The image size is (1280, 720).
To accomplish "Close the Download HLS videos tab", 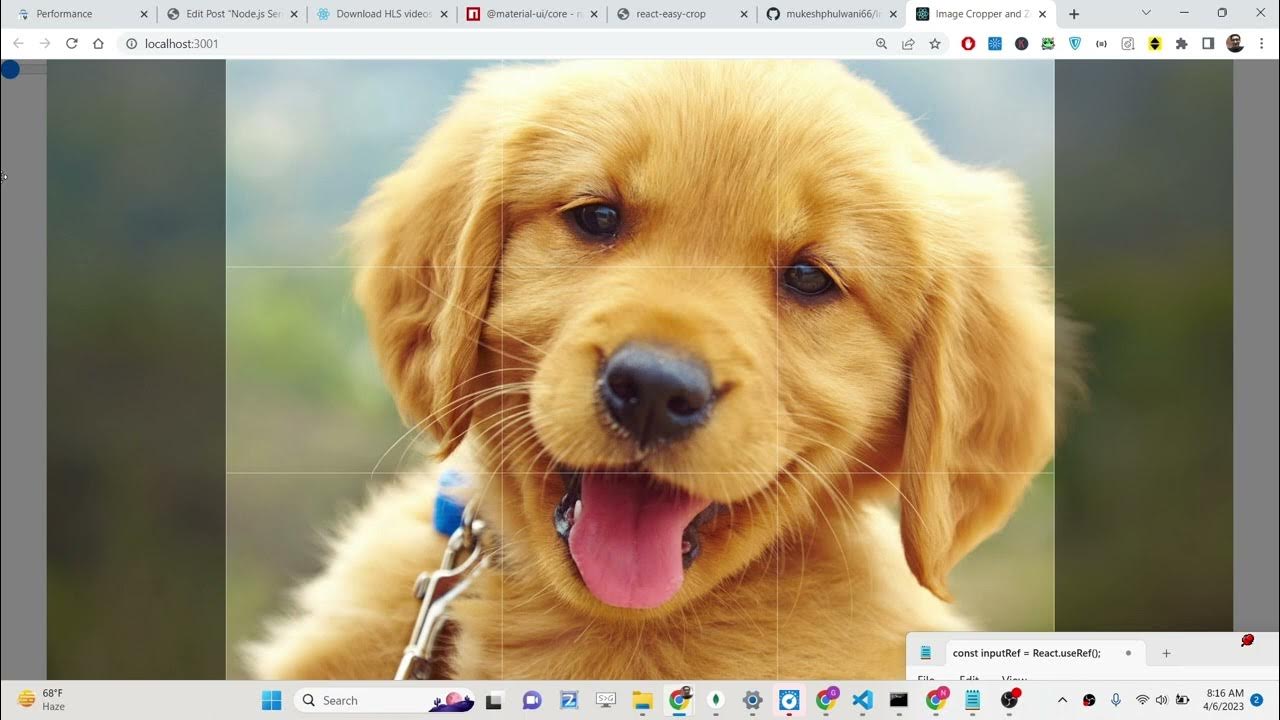I will click(x=444, y=14).
